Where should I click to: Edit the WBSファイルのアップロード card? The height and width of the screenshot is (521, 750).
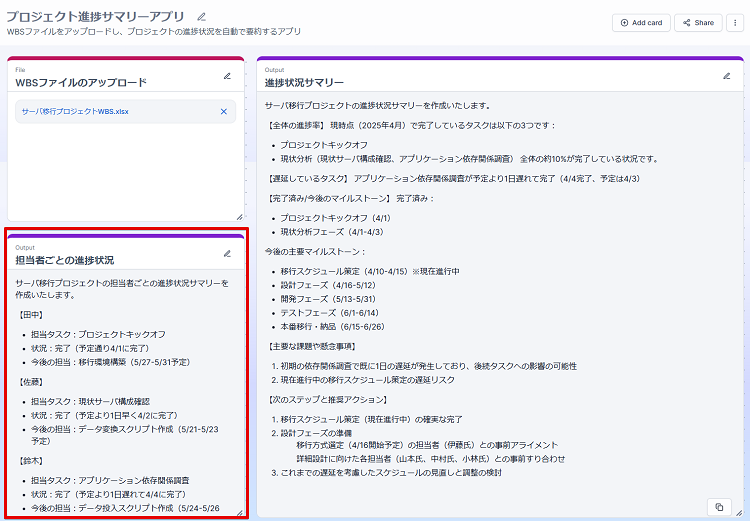tap(227, 76)
